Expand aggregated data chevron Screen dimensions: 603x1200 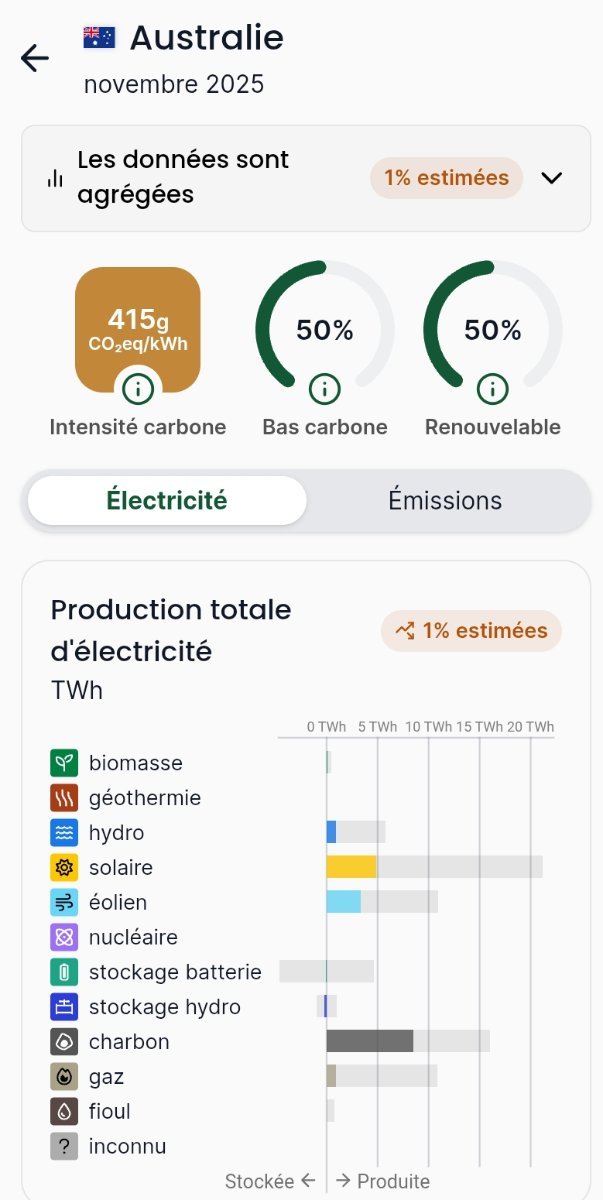click(x=552, y=178)
